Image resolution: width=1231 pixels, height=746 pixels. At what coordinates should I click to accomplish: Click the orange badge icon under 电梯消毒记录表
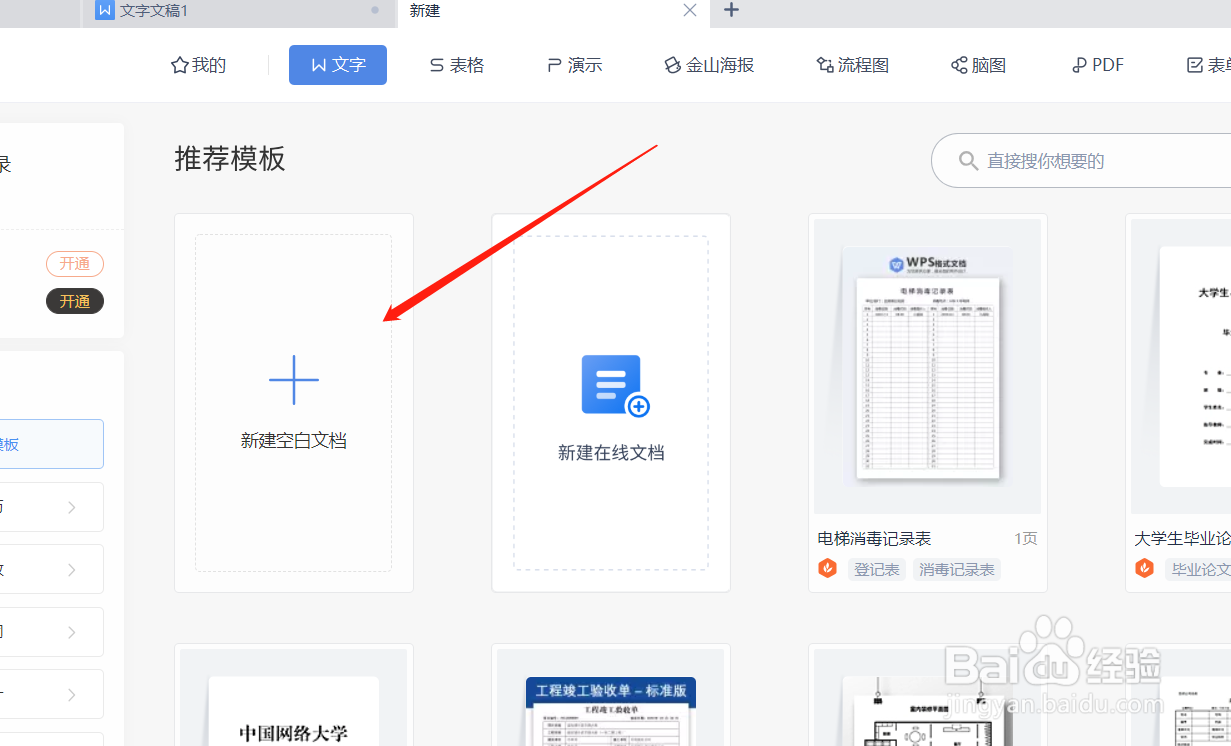click(x=828, y=569)
